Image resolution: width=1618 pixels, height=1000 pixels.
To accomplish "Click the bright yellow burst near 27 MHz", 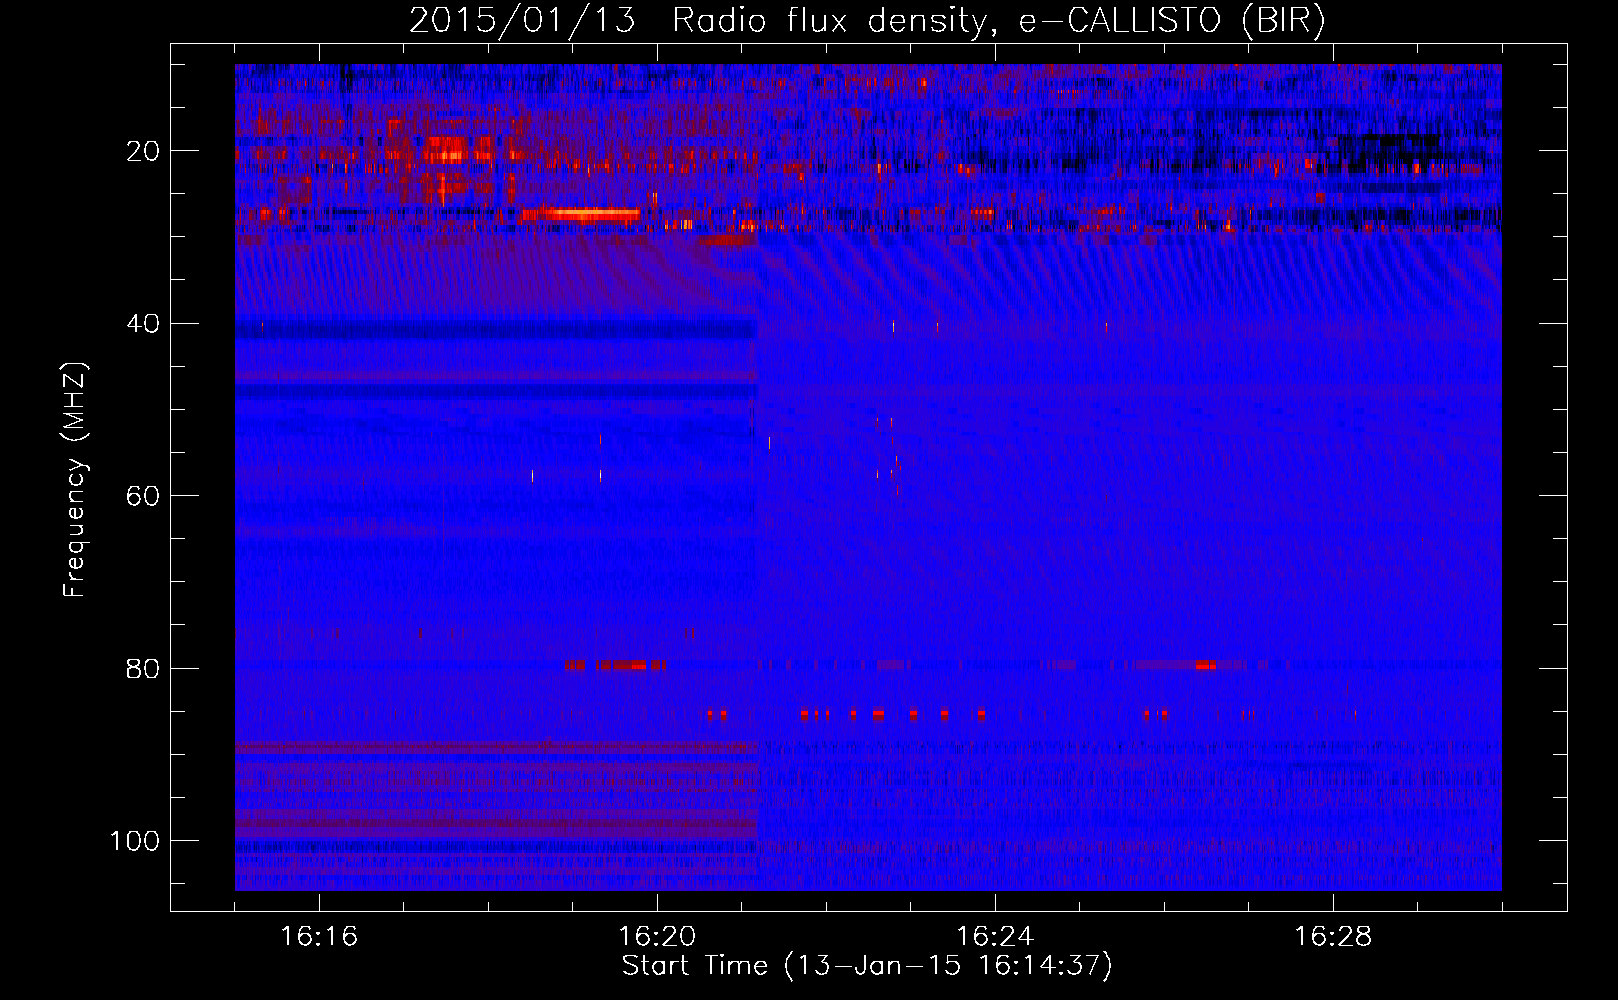I will 580,214.
